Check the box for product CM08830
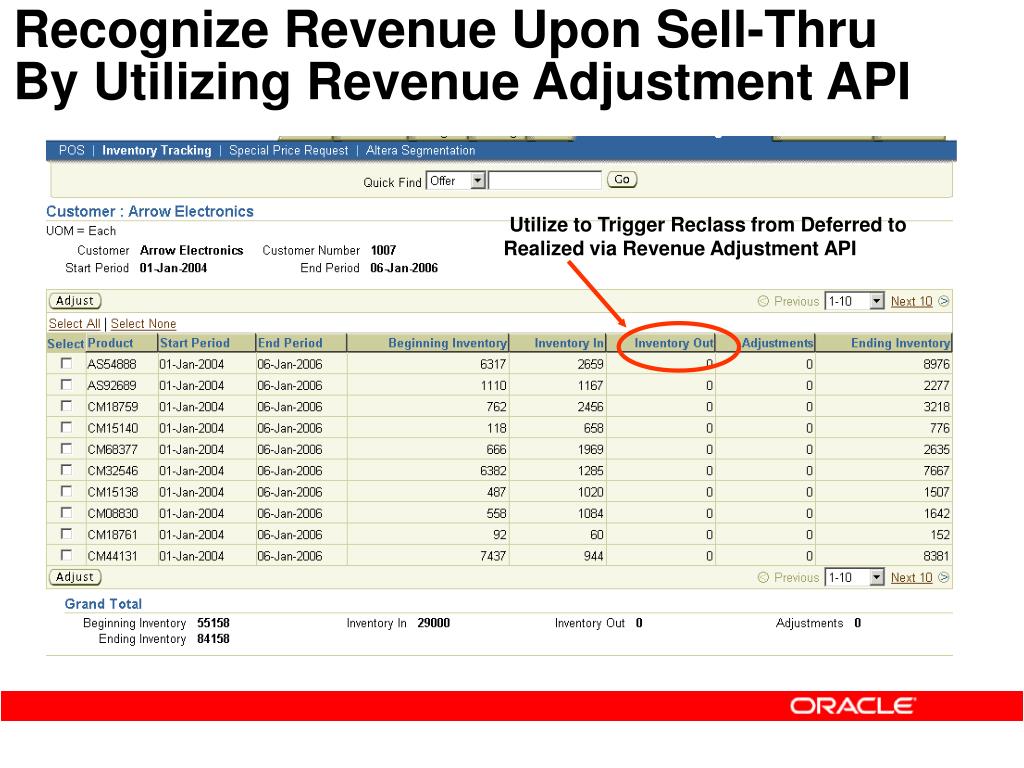 point(66,513)
